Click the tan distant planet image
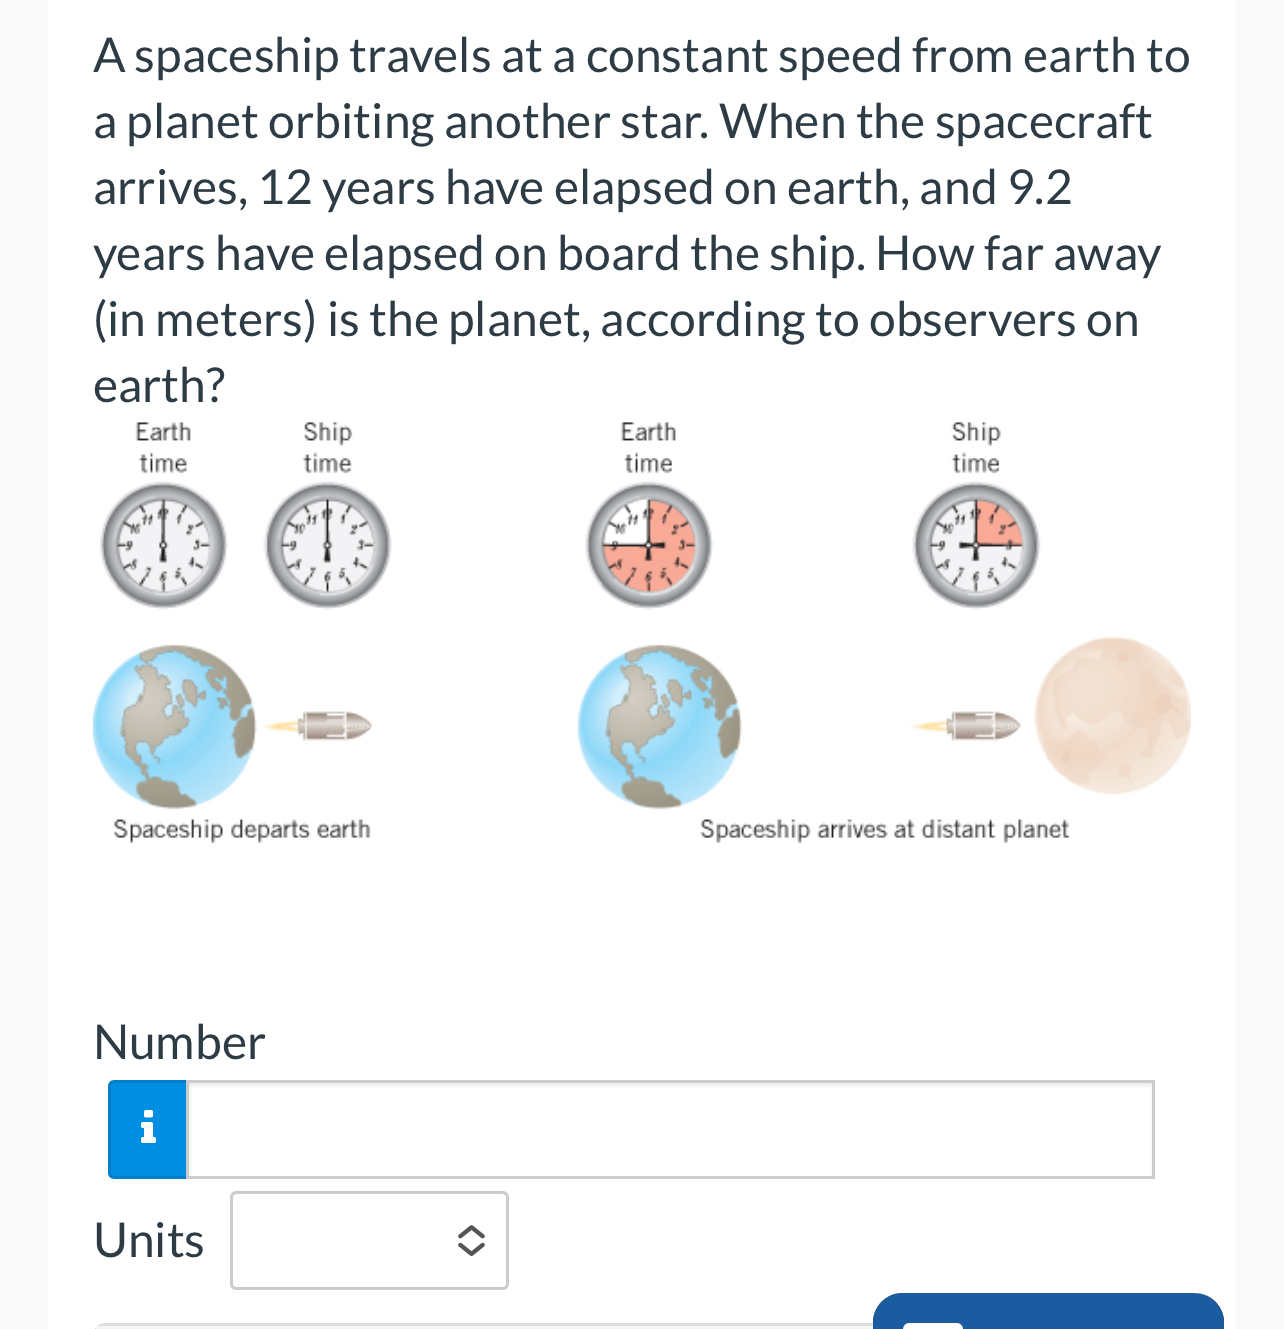The width and height of the screenshot is (1284, 1329). [1113, 716]
